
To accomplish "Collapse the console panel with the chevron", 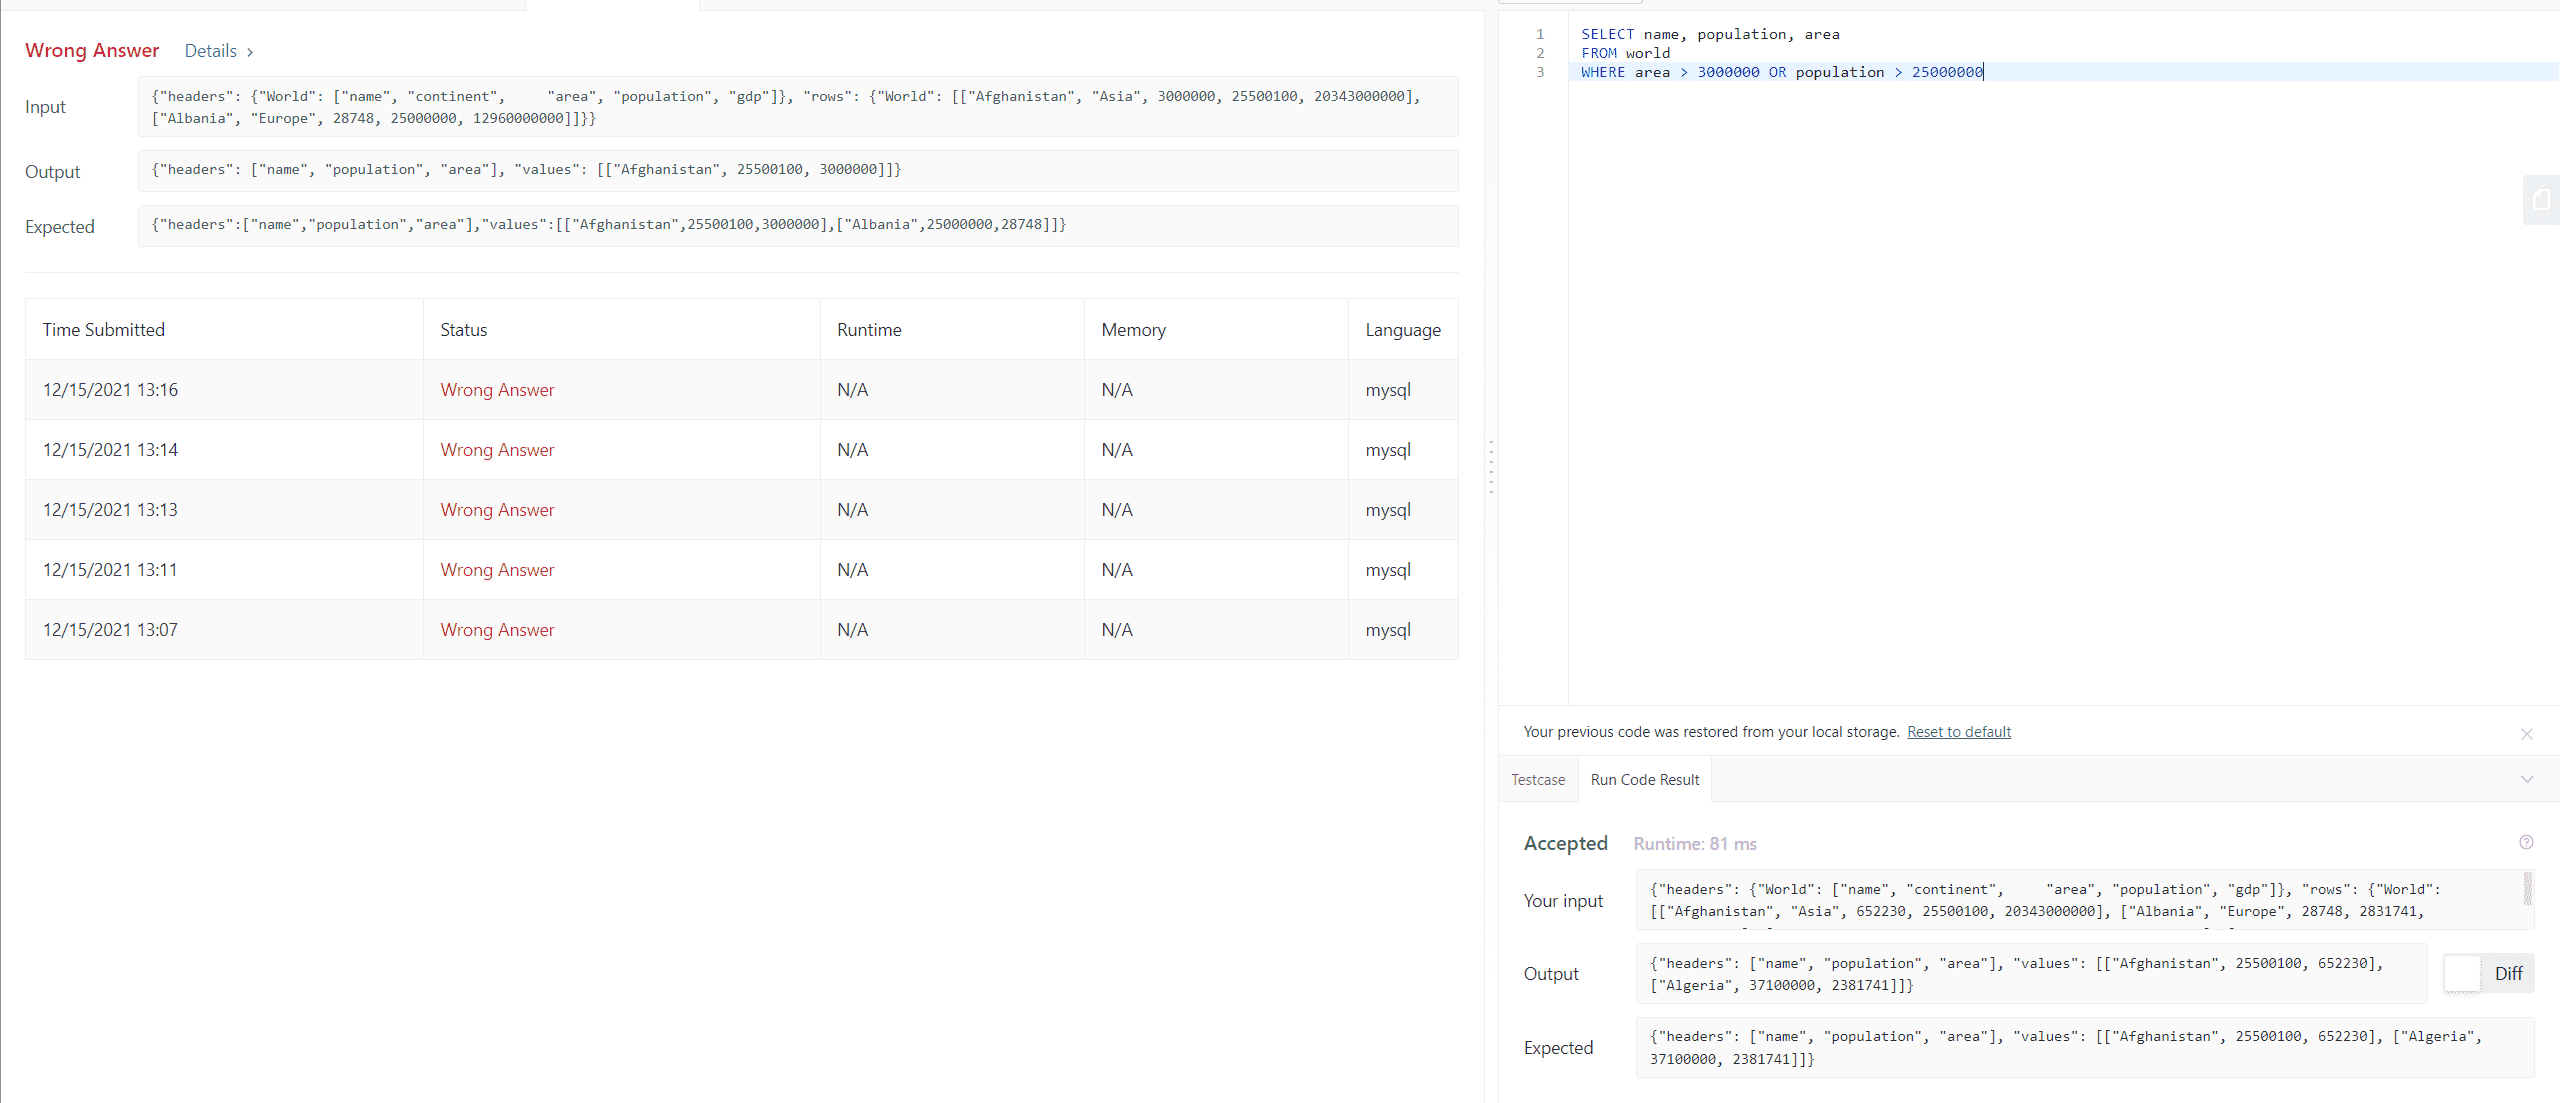I will 2527,779.
